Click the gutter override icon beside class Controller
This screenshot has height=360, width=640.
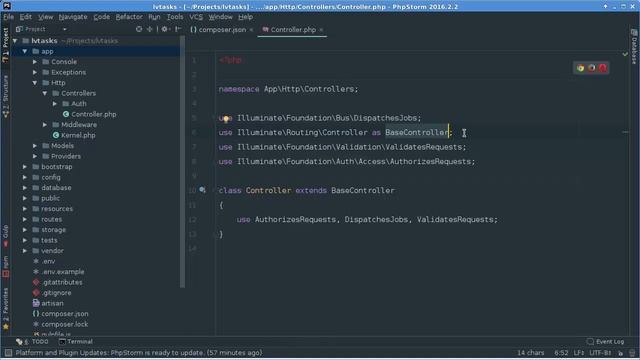(x=202, y=190)
